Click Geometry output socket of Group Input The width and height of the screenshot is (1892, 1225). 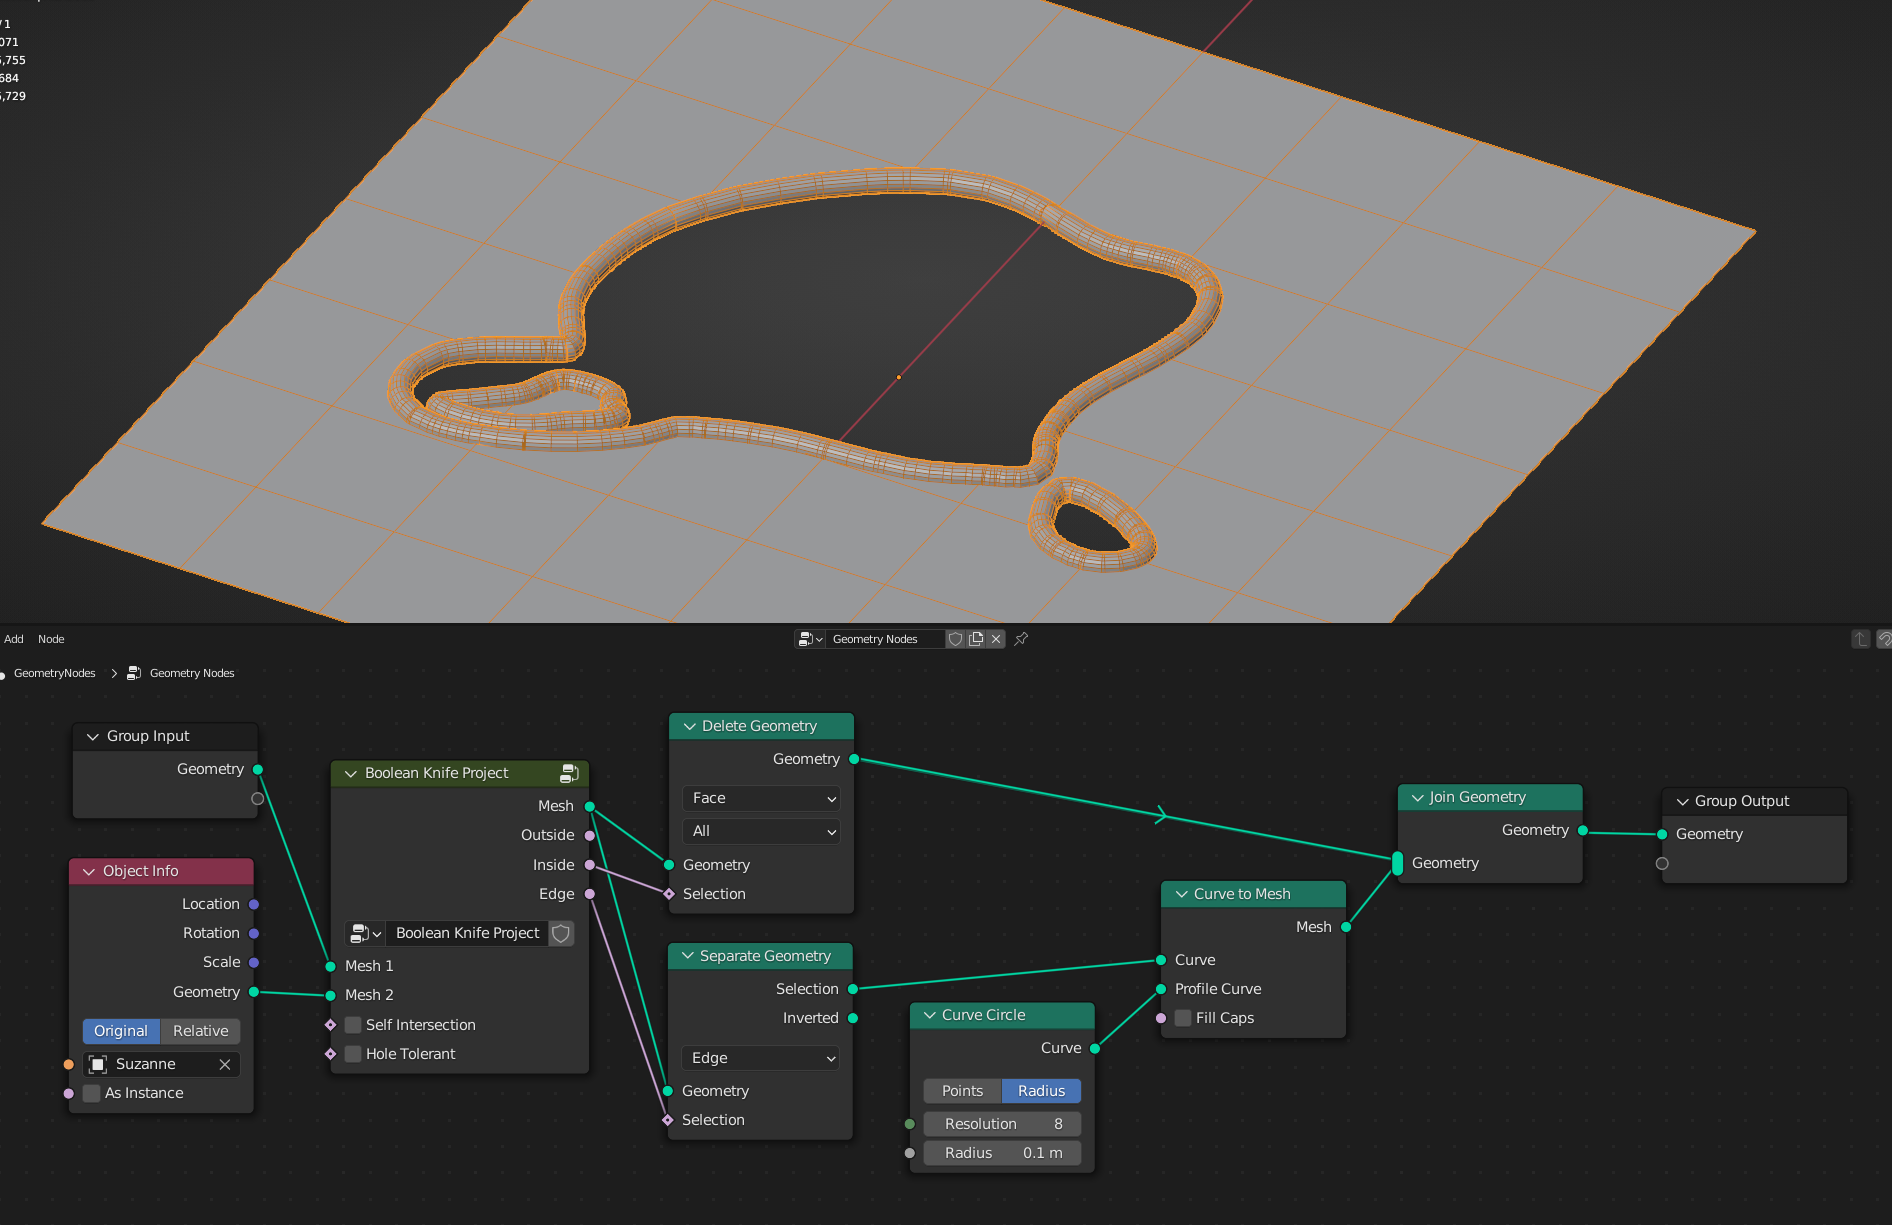point(258,769)
